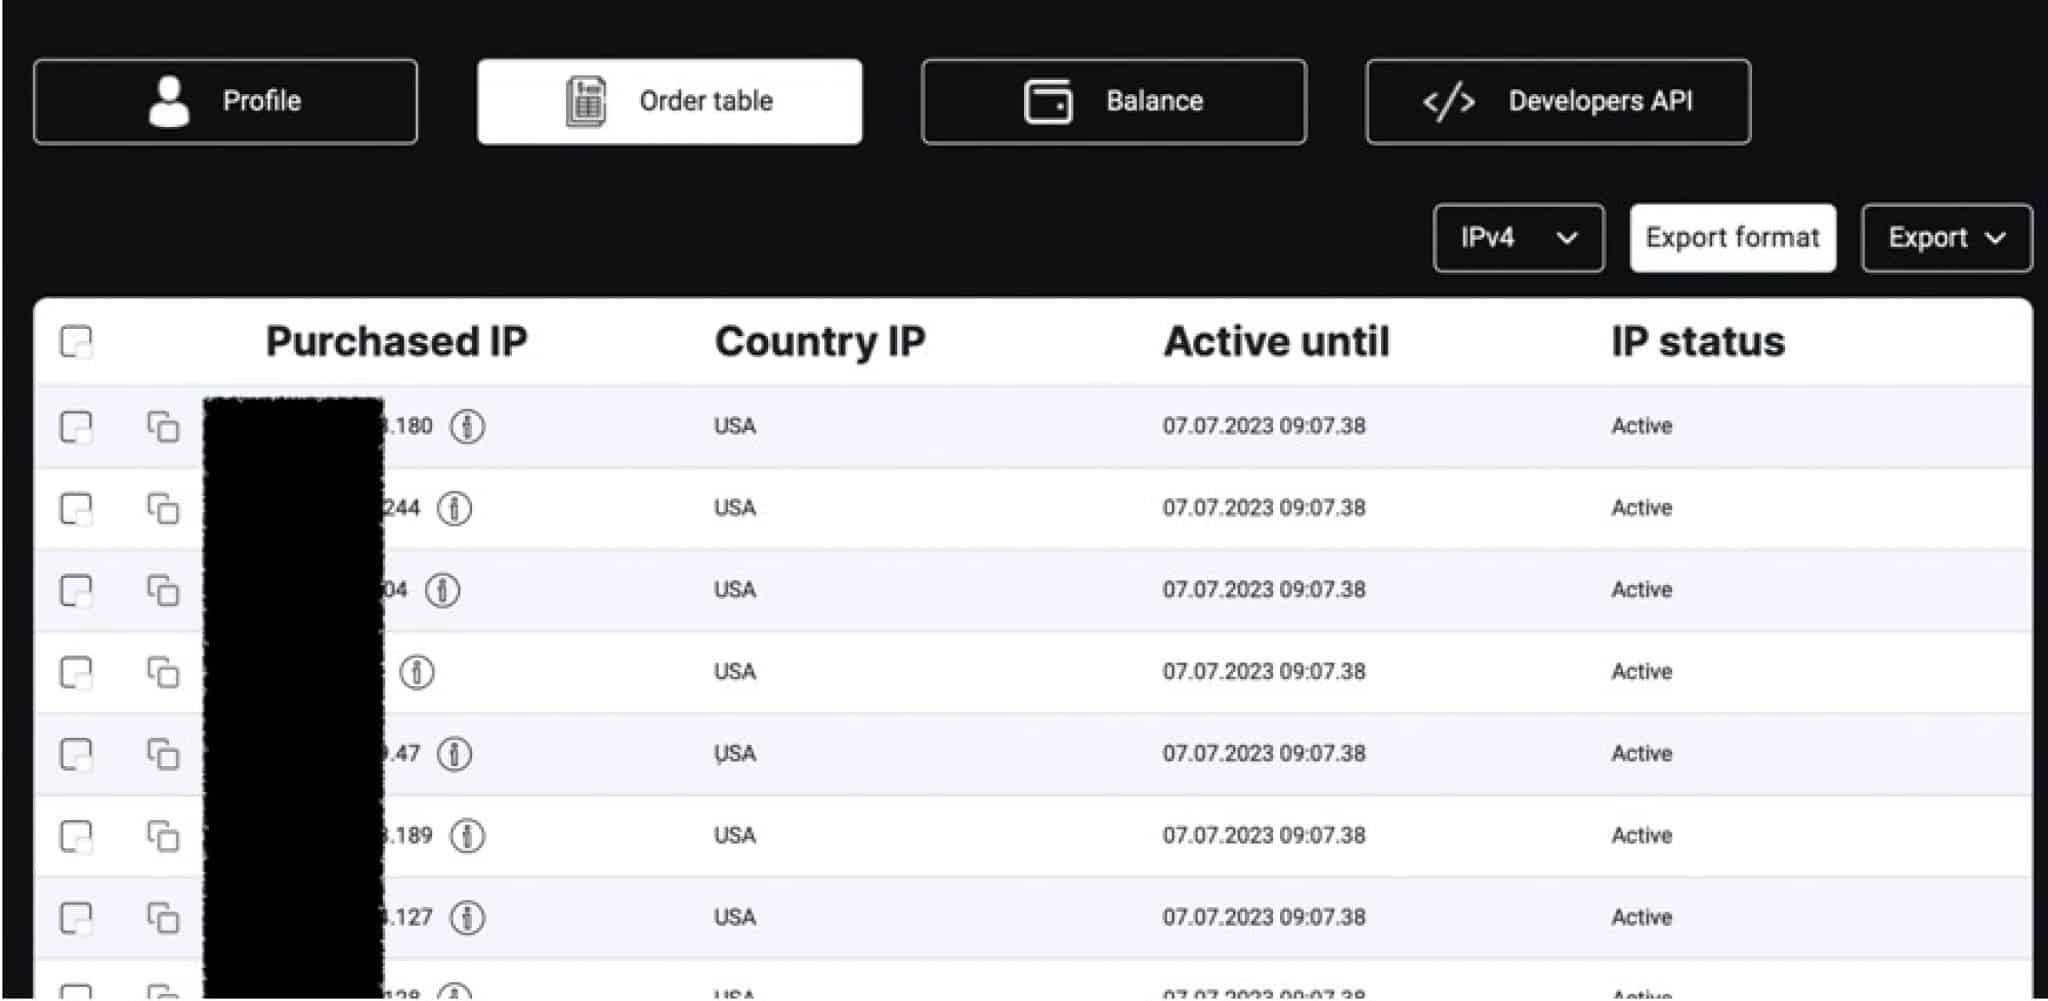The width and height of the screenshot is (2048, 1001).
Task: Click the copy icon for IP ending .180
Action: (x=163, y=427)
